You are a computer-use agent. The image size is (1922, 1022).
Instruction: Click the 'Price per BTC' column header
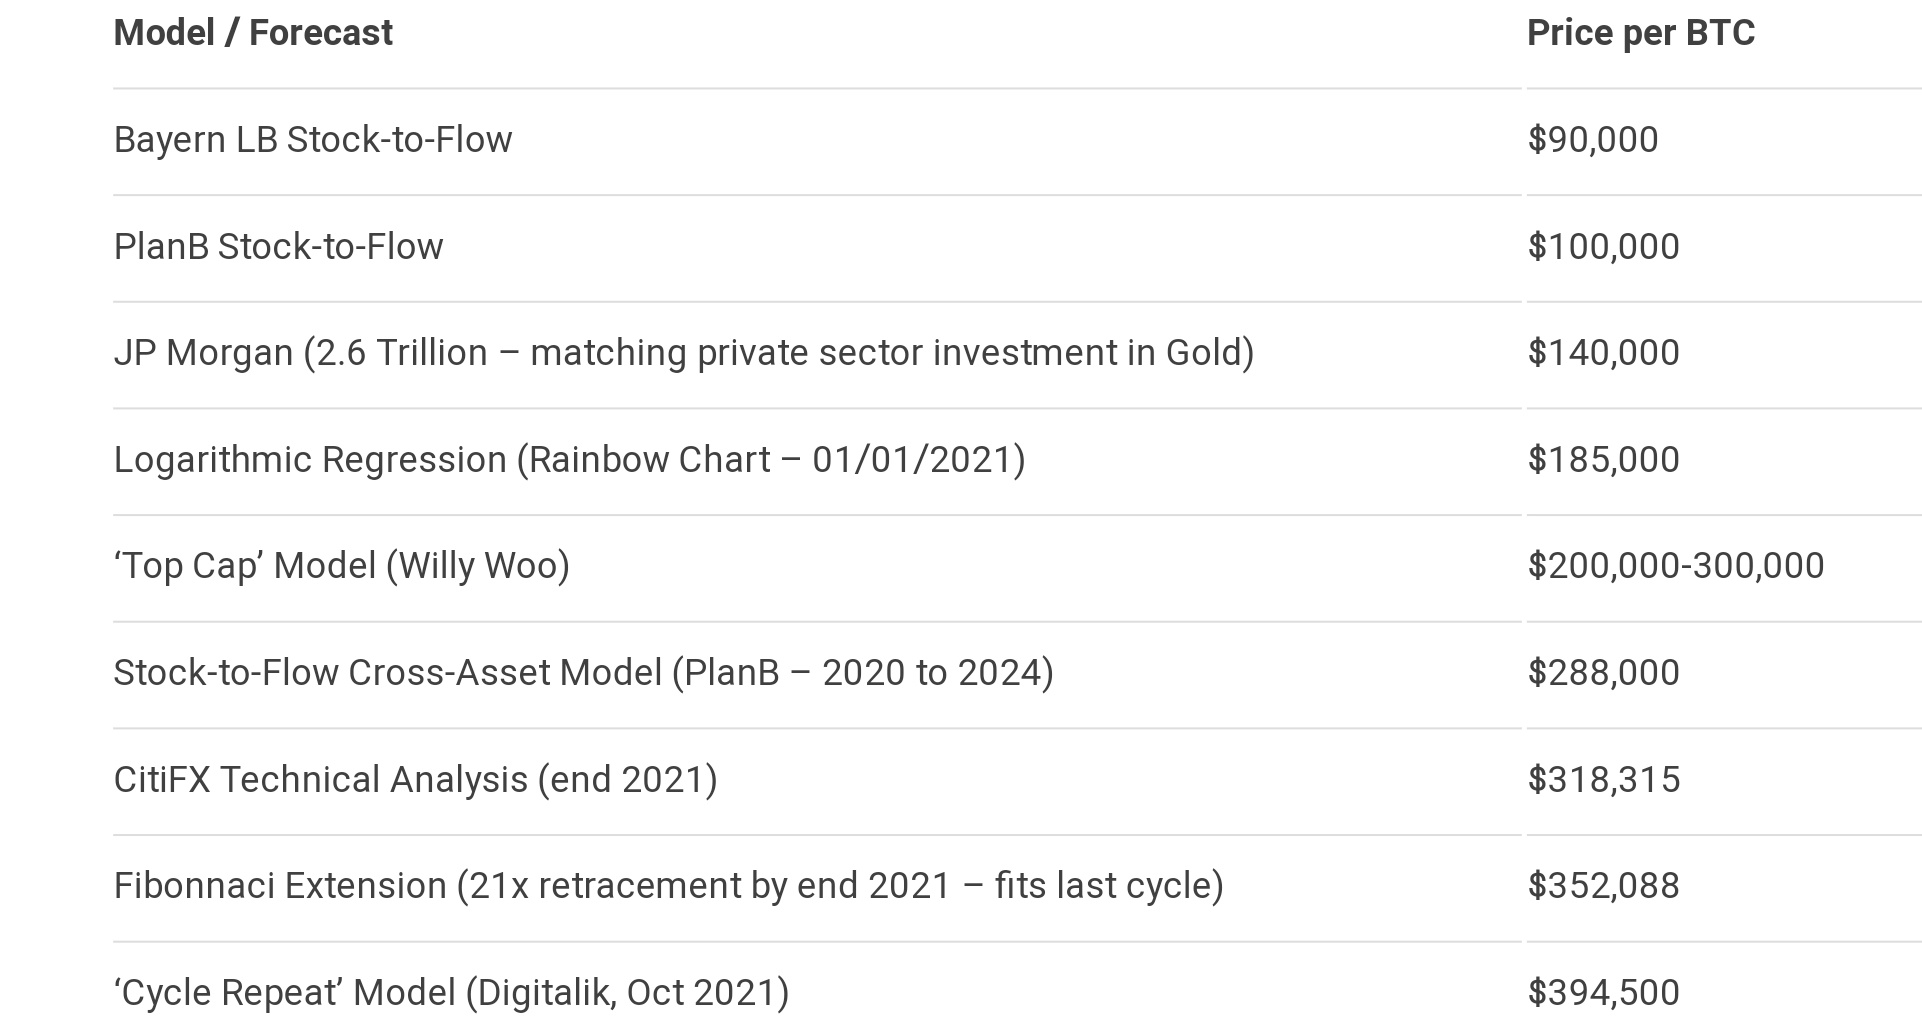(1640, 33)
